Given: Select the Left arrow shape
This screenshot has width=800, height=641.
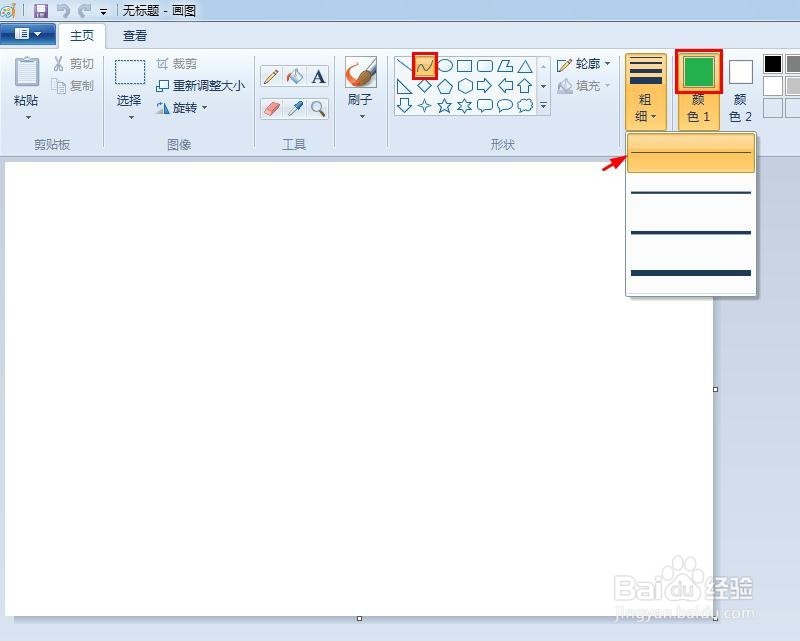Looking at the screenshot, I should coord(505,86).
